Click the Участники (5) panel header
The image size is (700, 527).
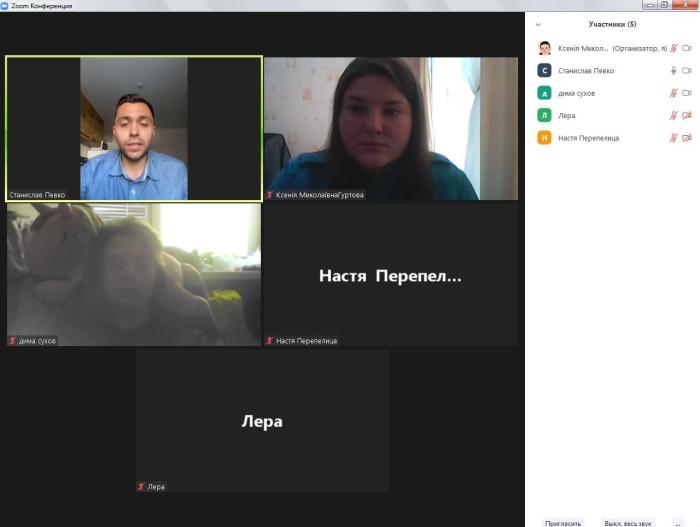612,24
